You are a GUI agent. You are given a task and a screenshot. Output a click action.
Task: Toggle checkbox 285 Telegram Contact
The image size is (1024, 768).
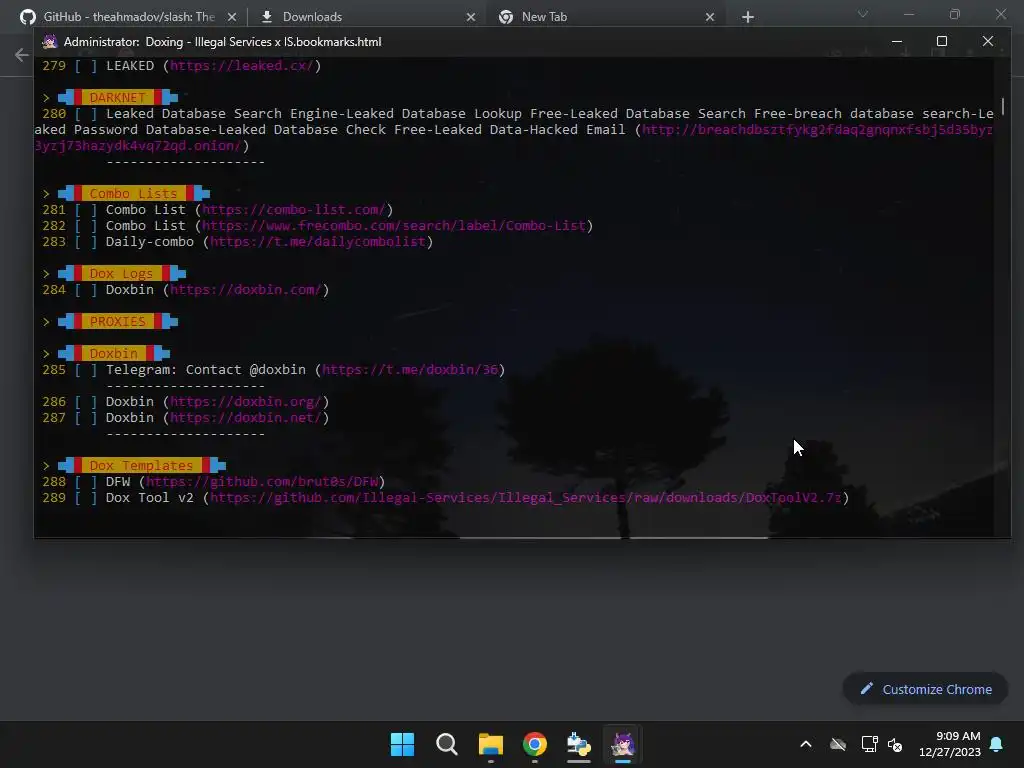pos(86,370)
